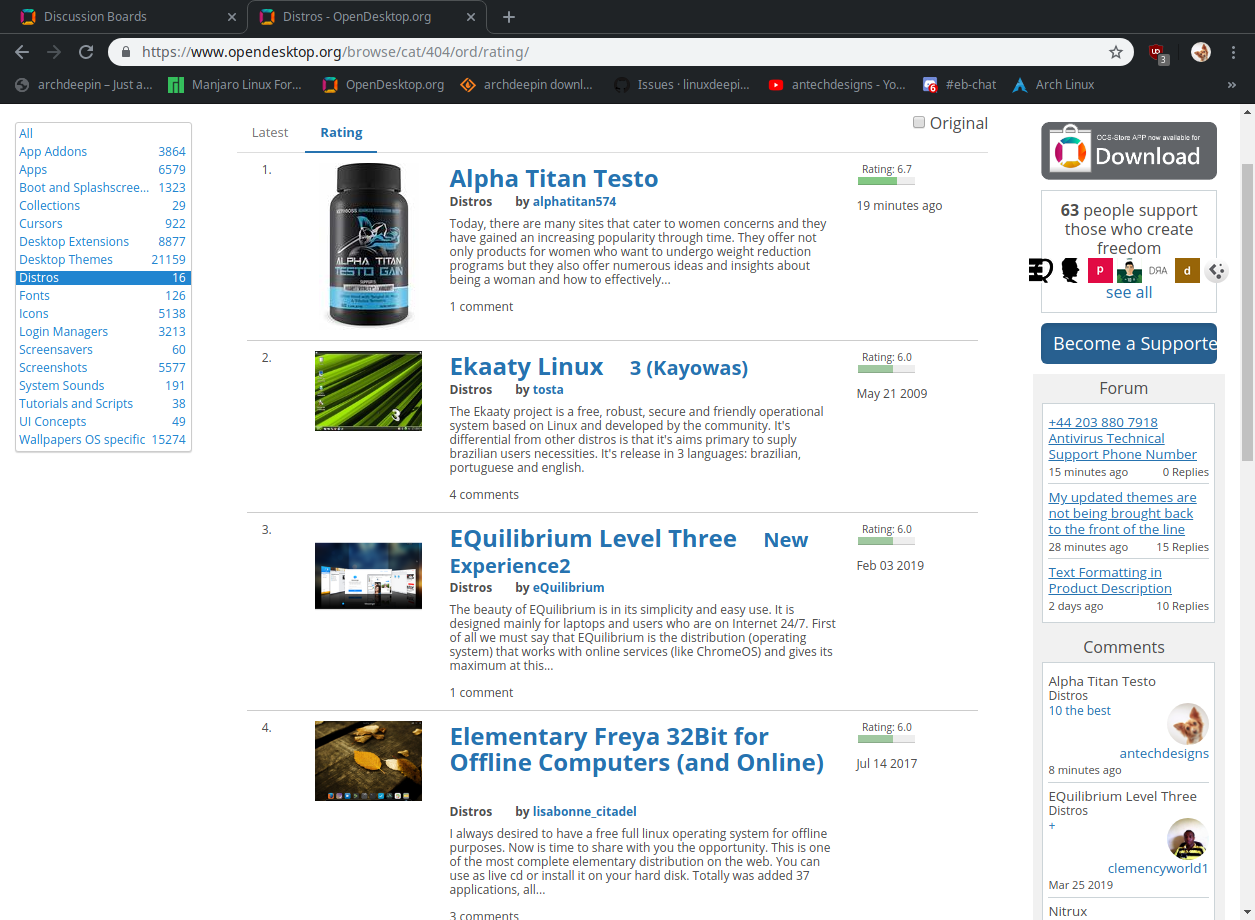Open the GitHub Issues linuxdeepin bookmark
The height and width of the screenshot is (920, 1255).
click(x=681, y=85)
